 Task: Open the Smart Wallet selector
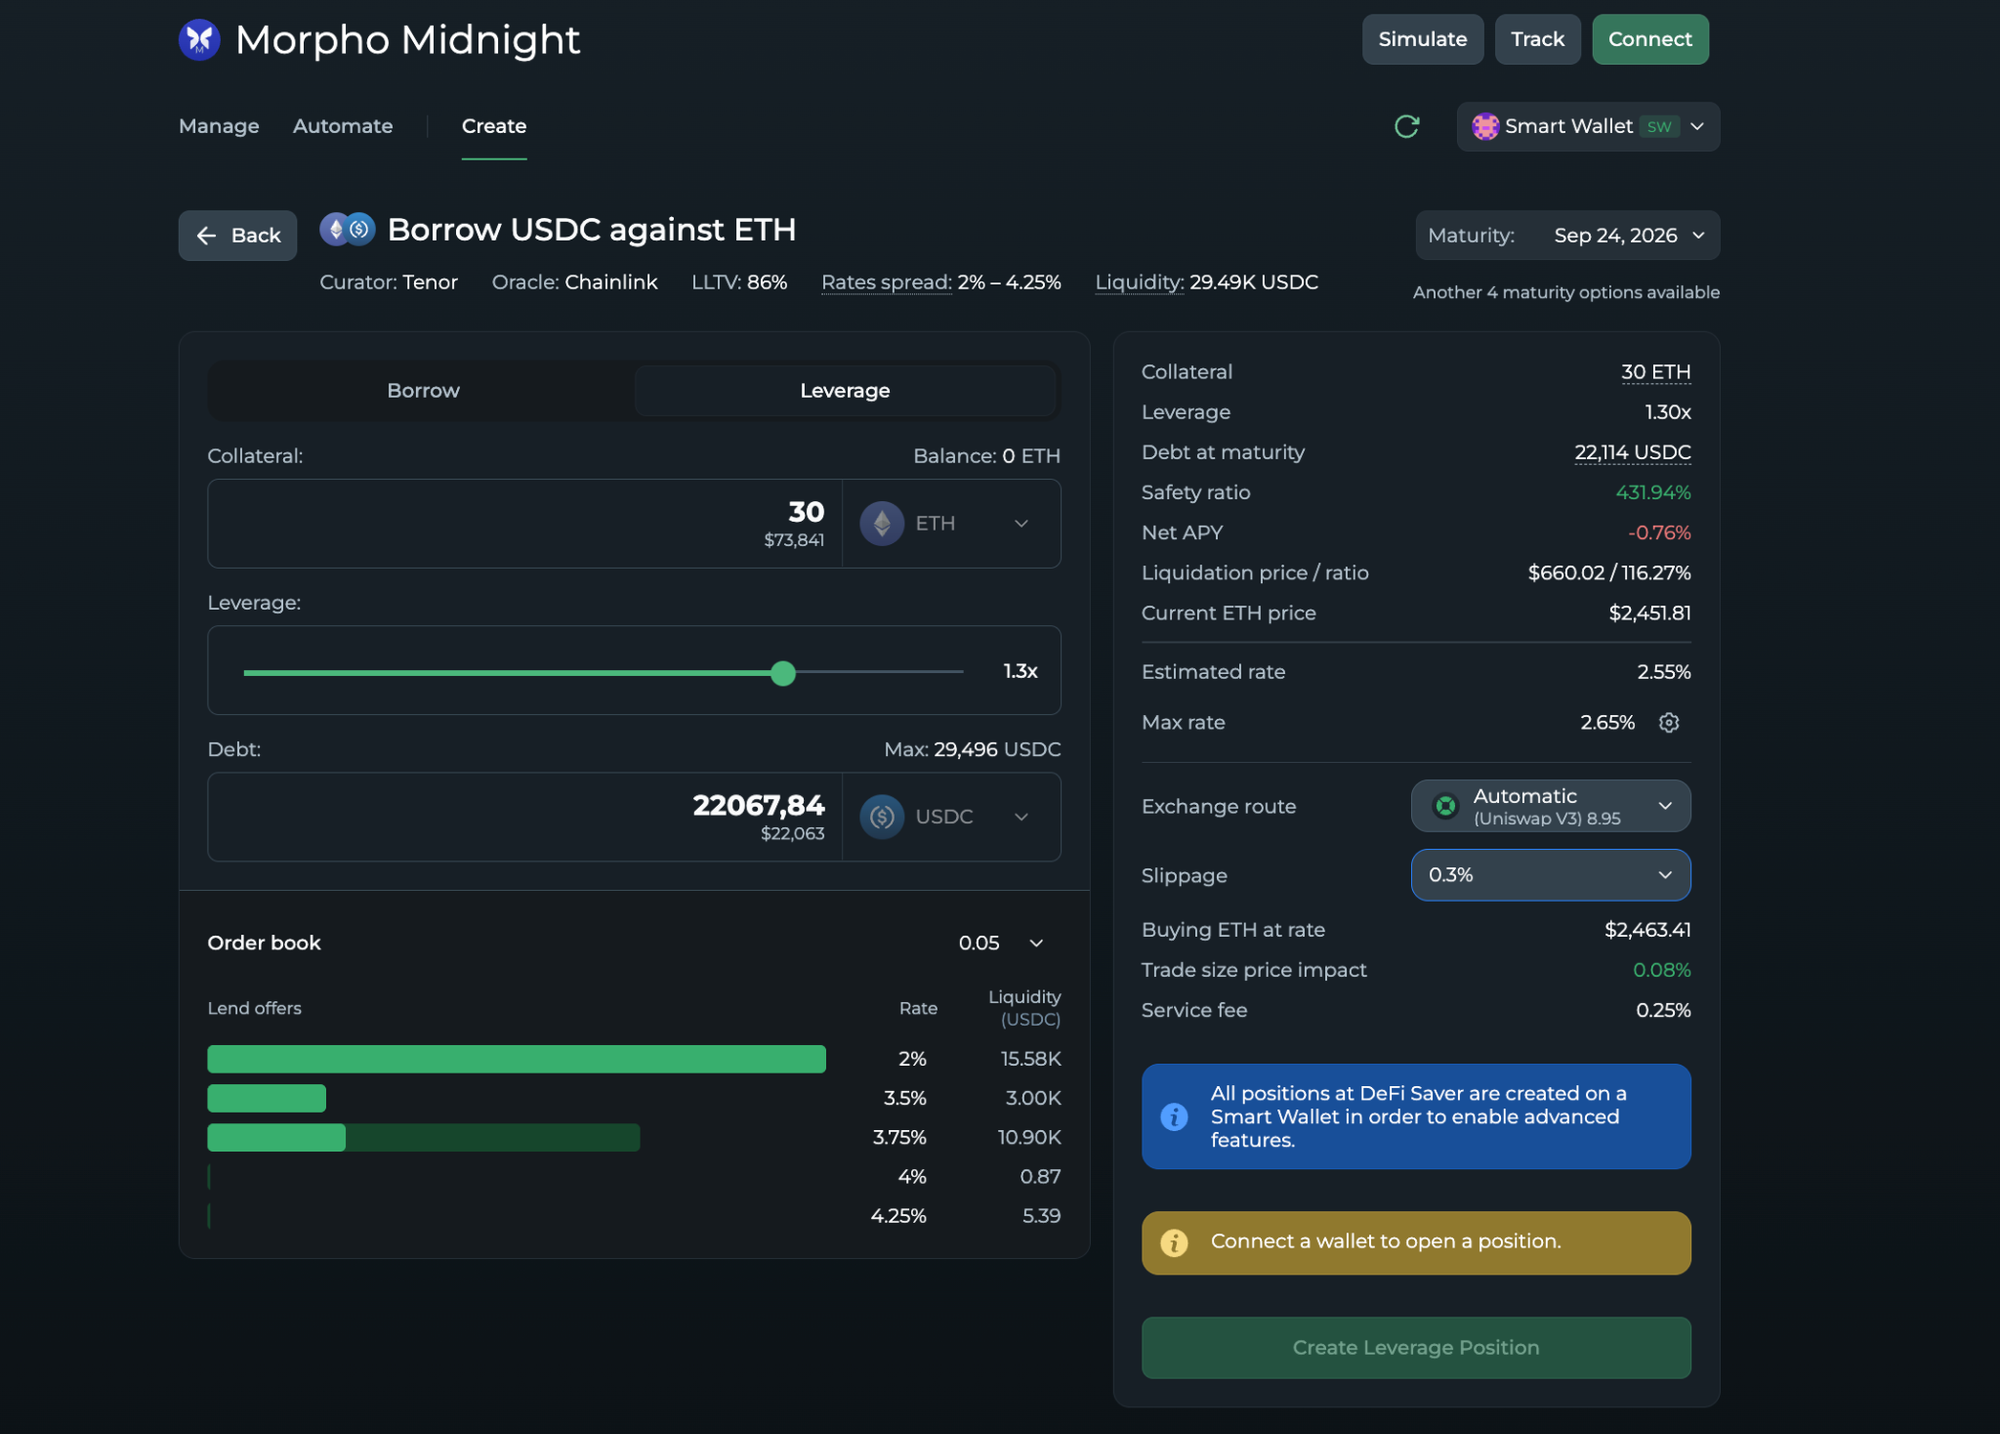1588,126
